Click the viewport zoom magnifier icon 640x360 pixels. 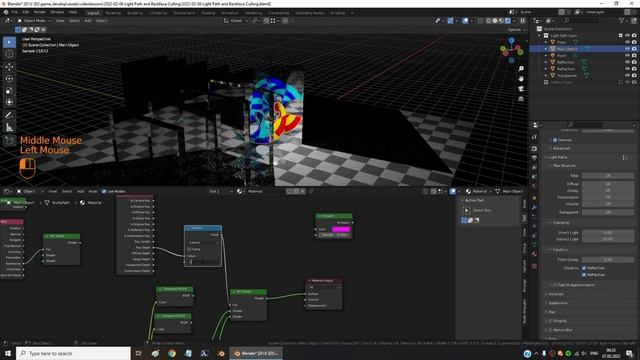(521, 69)
